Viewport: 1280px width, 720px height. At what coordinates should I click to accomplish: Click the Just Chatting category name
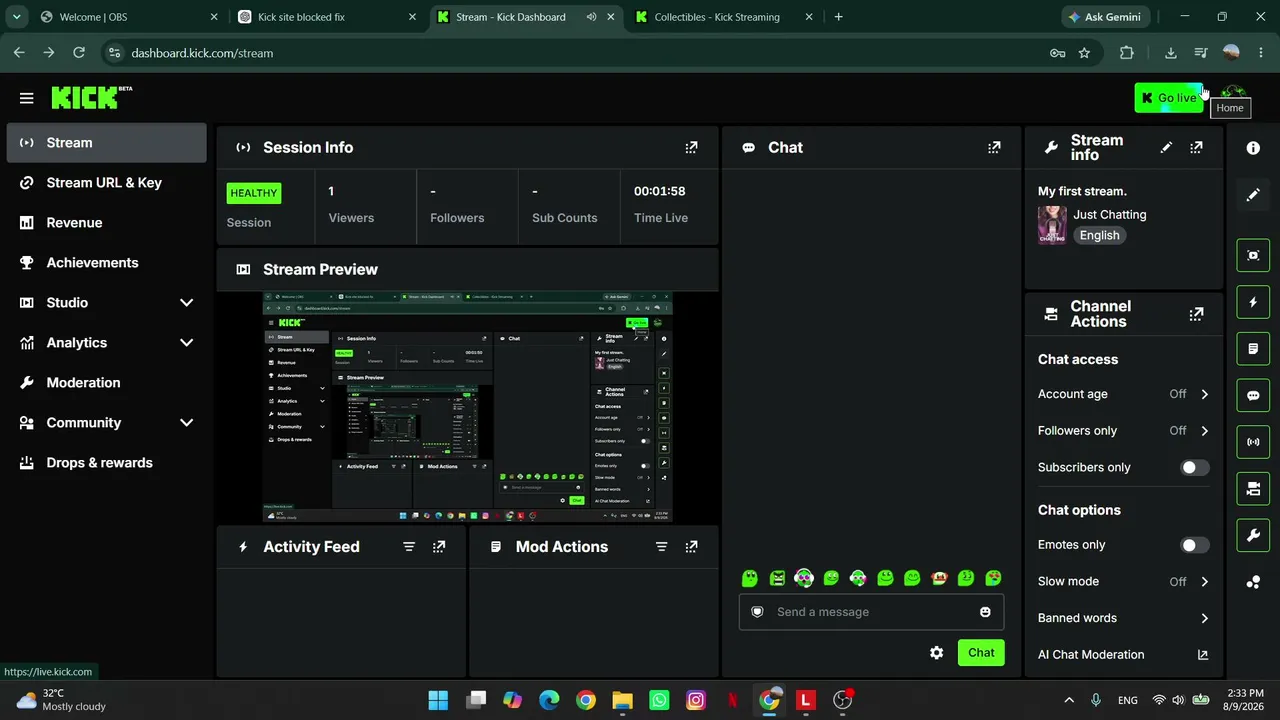pos(1110,215)
